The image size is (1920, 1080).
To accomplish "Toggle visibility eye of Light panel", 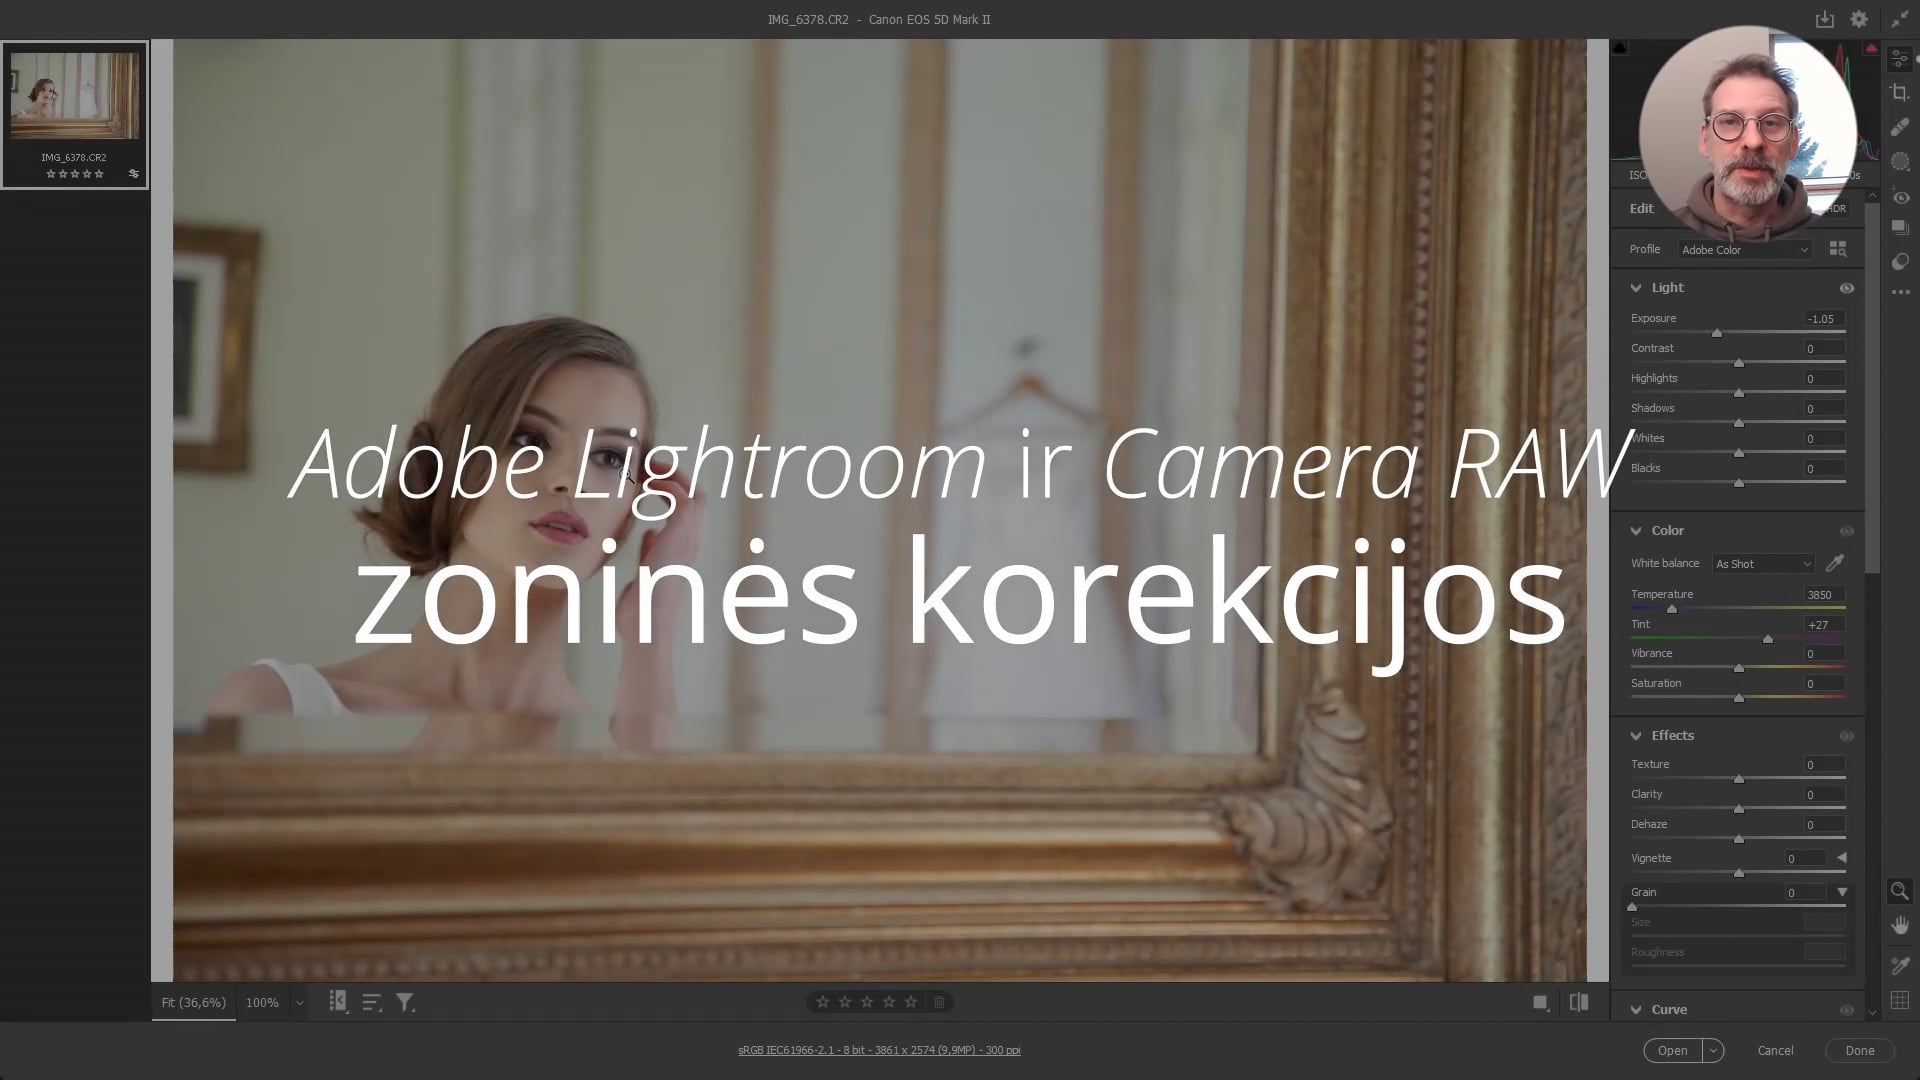I will [1847, 288].
